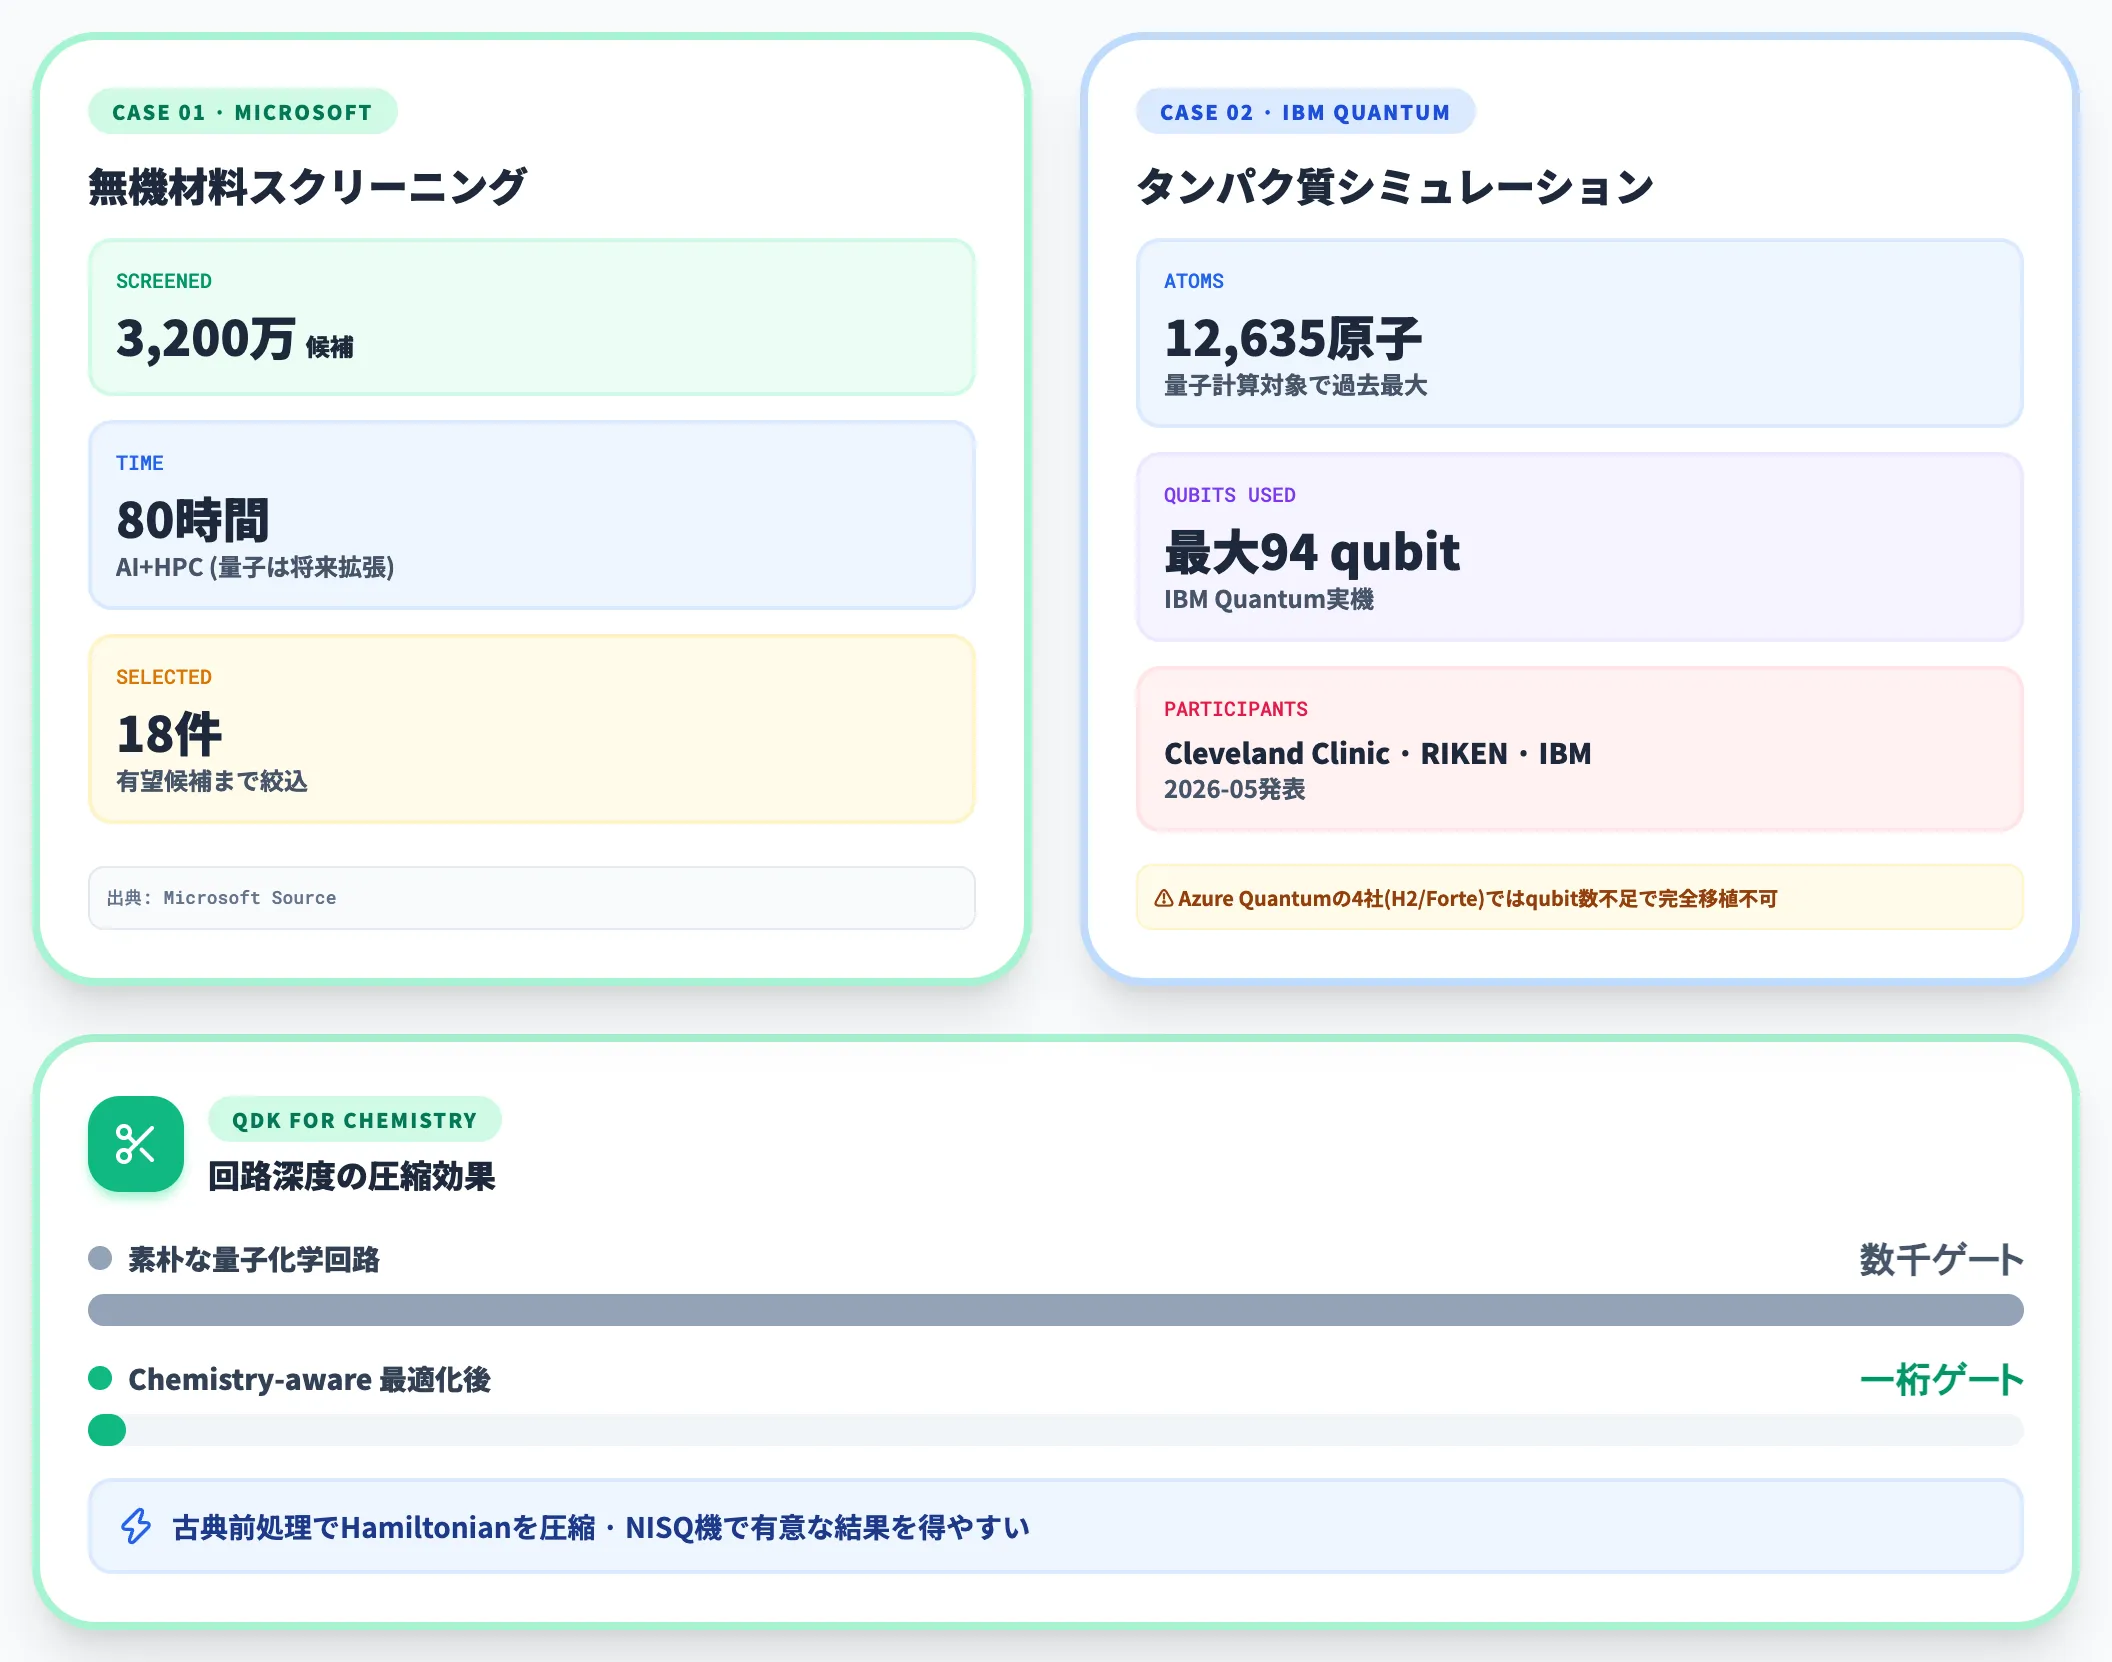
Task: Click the QDK FOR CHEMISTRY badge
Action: 355,1119
